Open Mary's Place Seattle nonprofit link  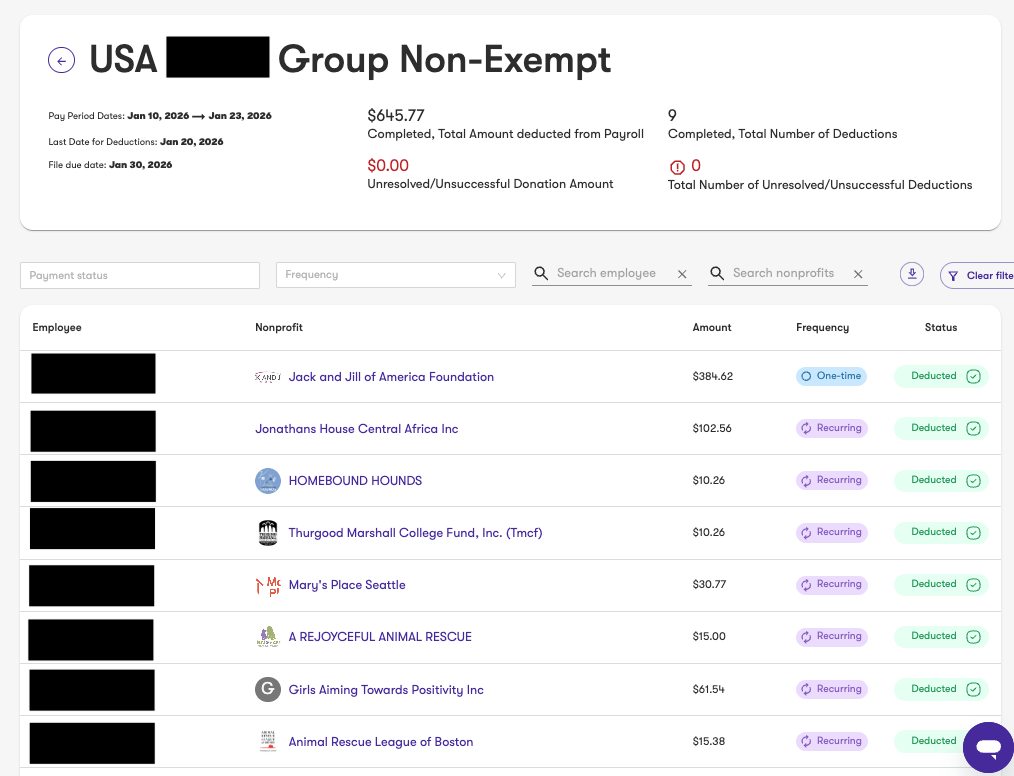click(347, 585)
